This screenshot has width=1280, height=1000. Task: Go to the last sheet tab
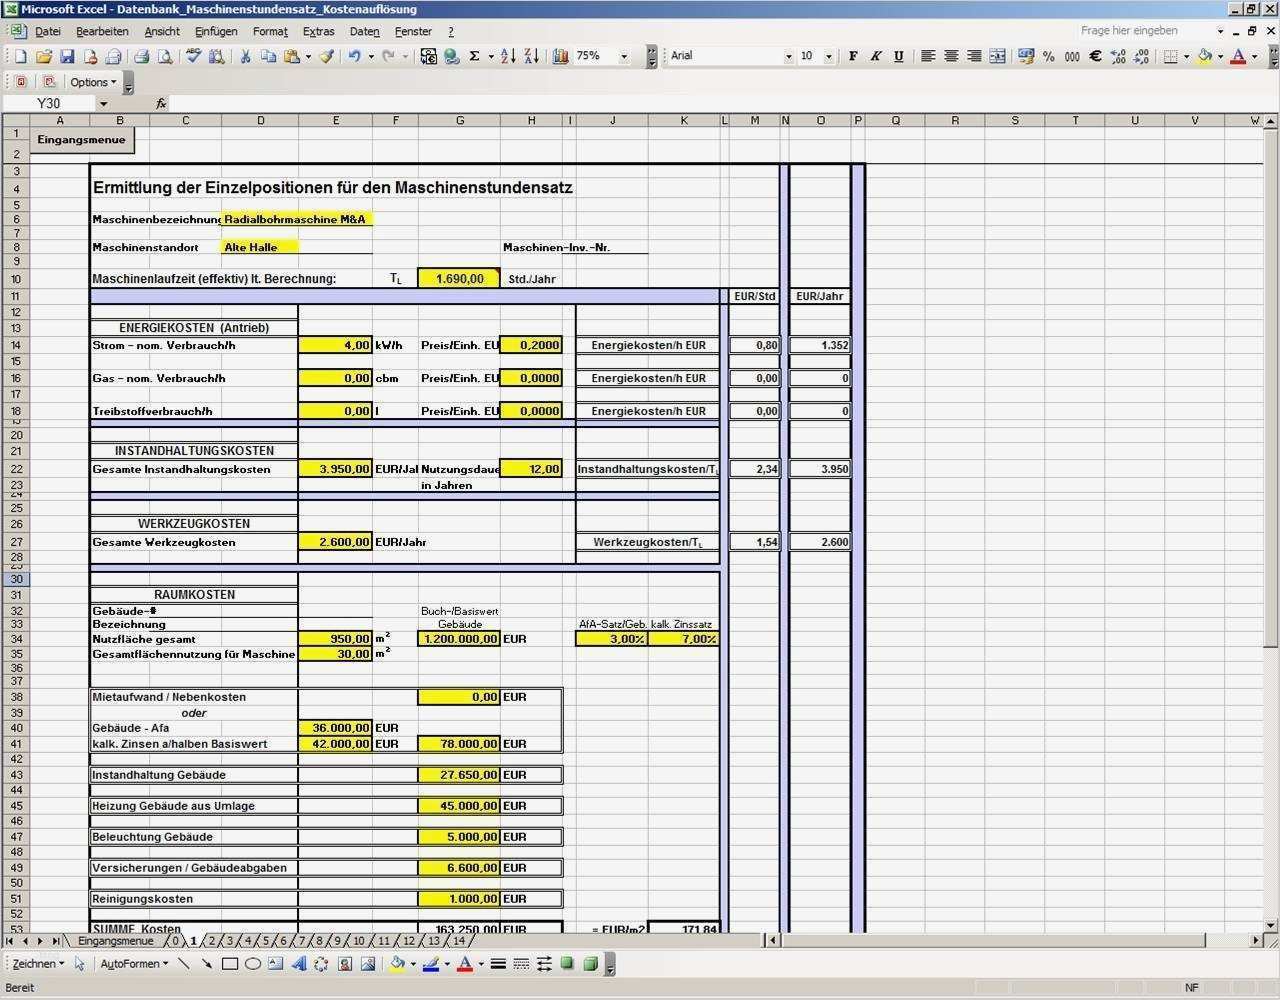(x=55, y=941)
